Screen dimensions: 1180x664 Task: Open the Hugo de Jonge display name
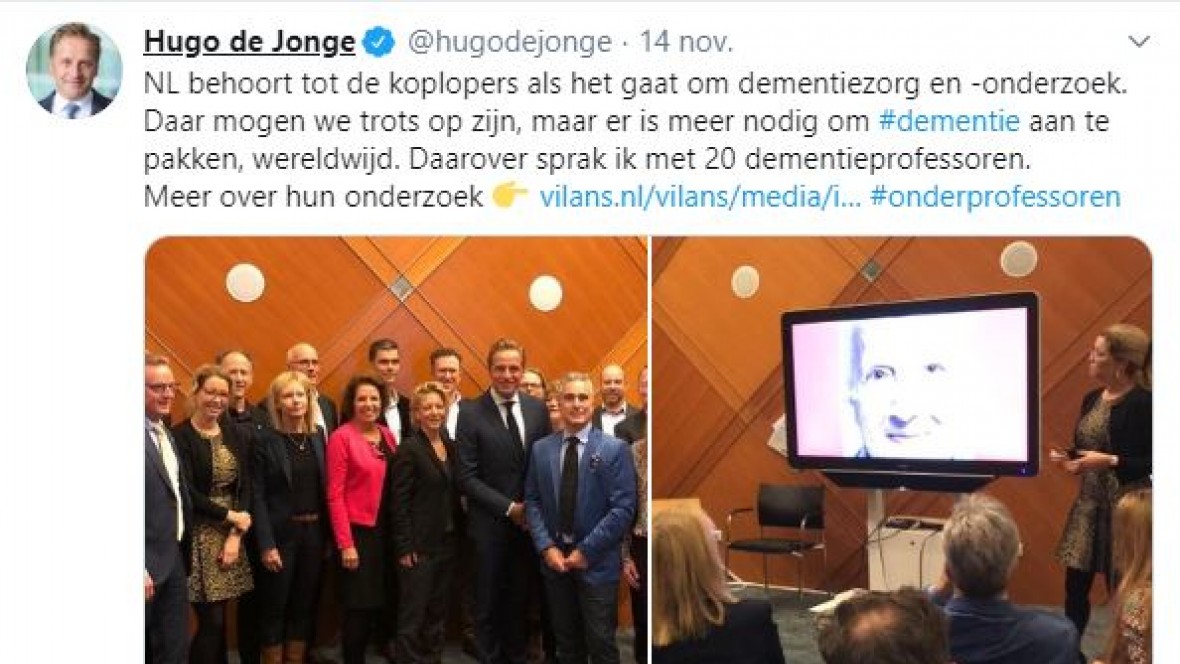point(249,42)
